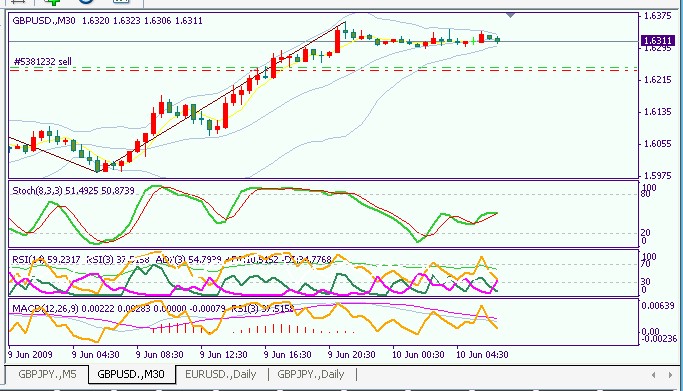Switch to the GBPJPY.,M5 chart tab
This screenshot has width=683, height=391.
click(x=47, y=374)
